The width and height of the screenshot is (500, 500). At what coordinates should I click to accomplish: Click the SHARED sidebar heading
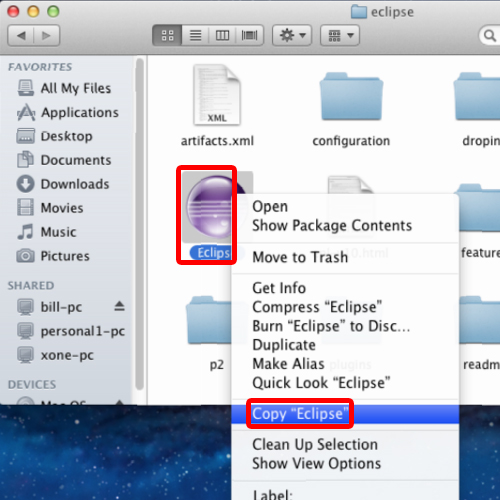click(x=31, y=286)
